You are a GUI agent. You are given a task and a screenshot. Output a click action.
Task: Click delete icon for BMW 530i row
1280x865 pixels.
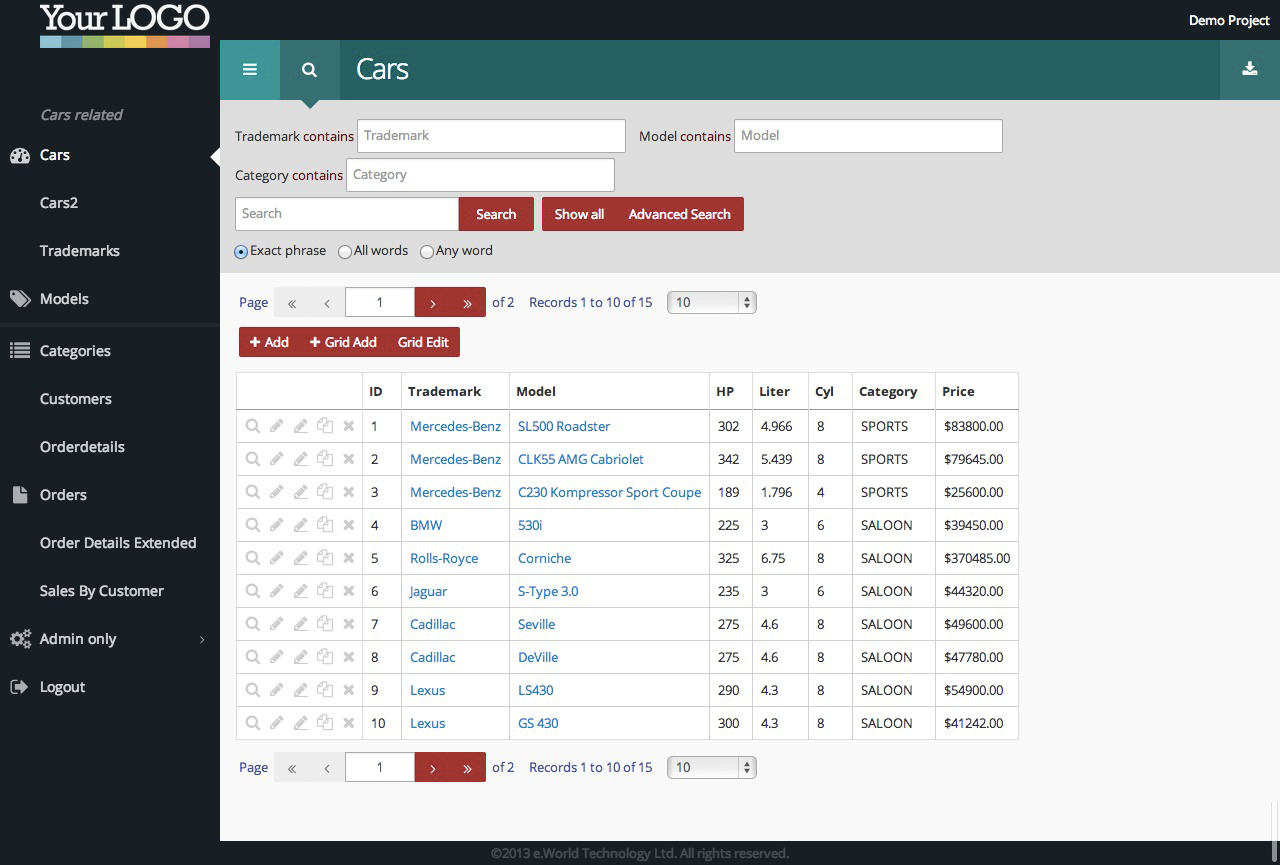[349, 525]
